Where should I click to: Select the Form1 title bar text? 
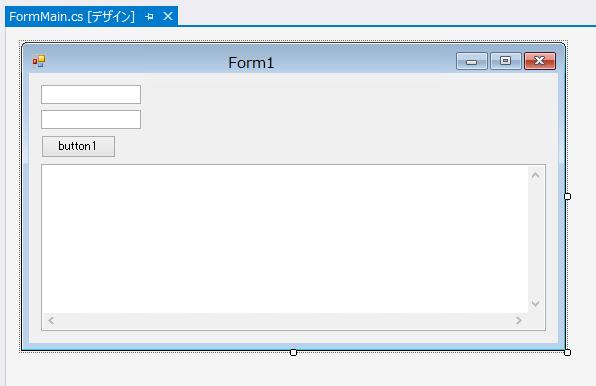tap(251, 63)
